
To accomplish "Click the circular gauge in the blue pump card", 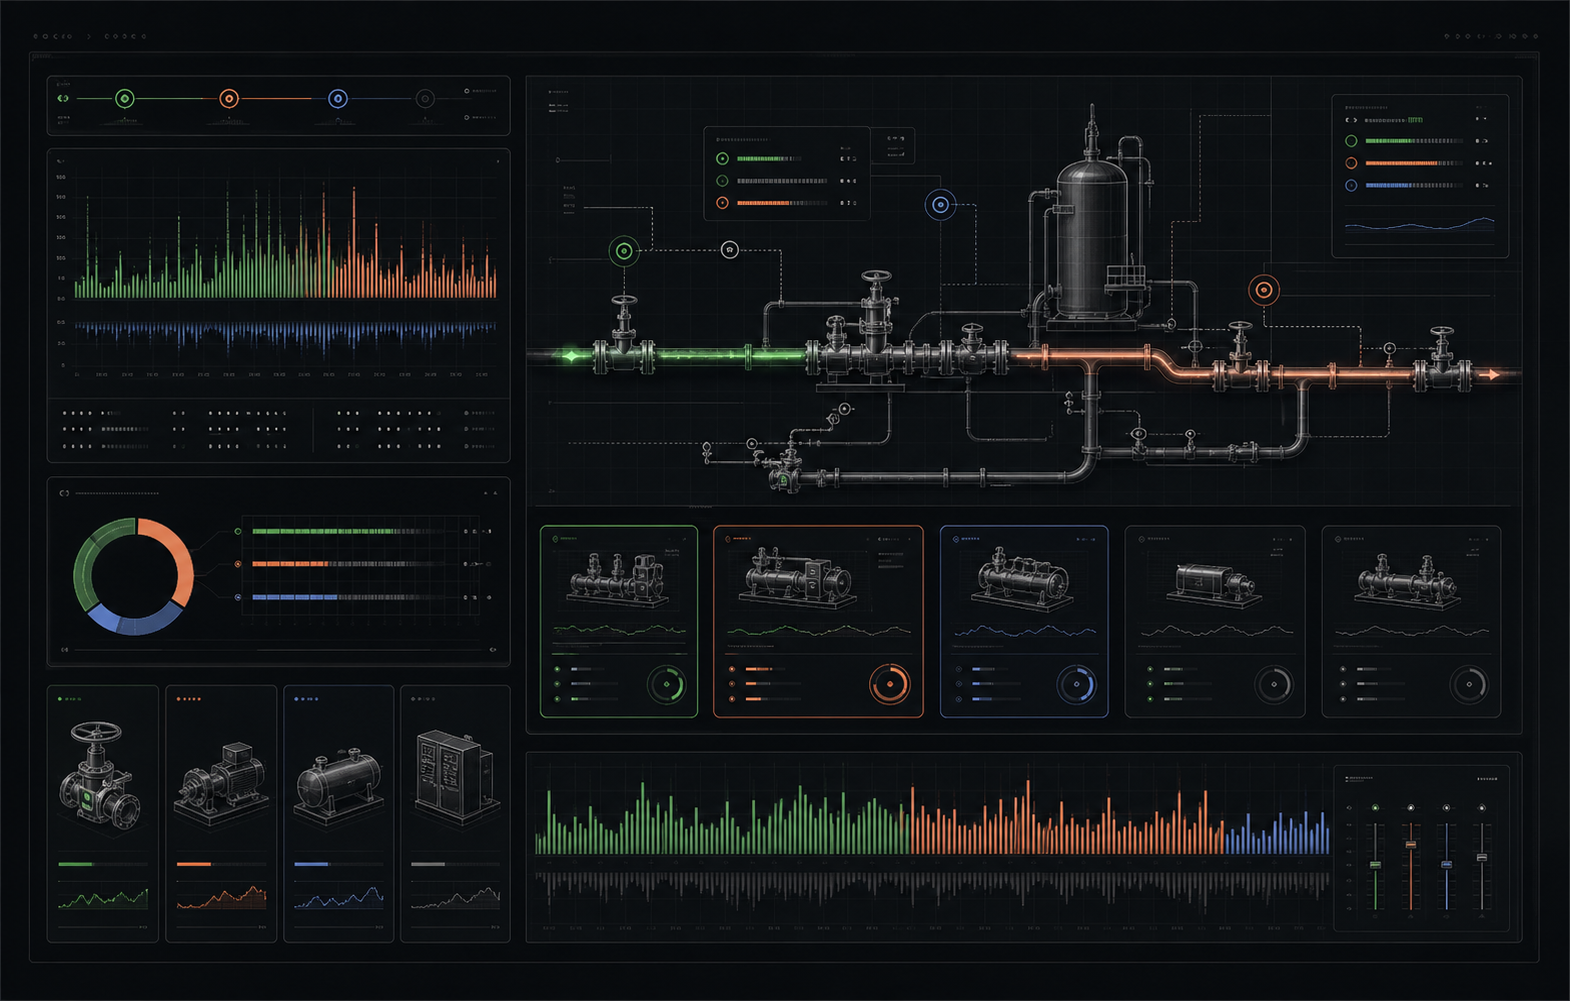I will [1076, 685].
